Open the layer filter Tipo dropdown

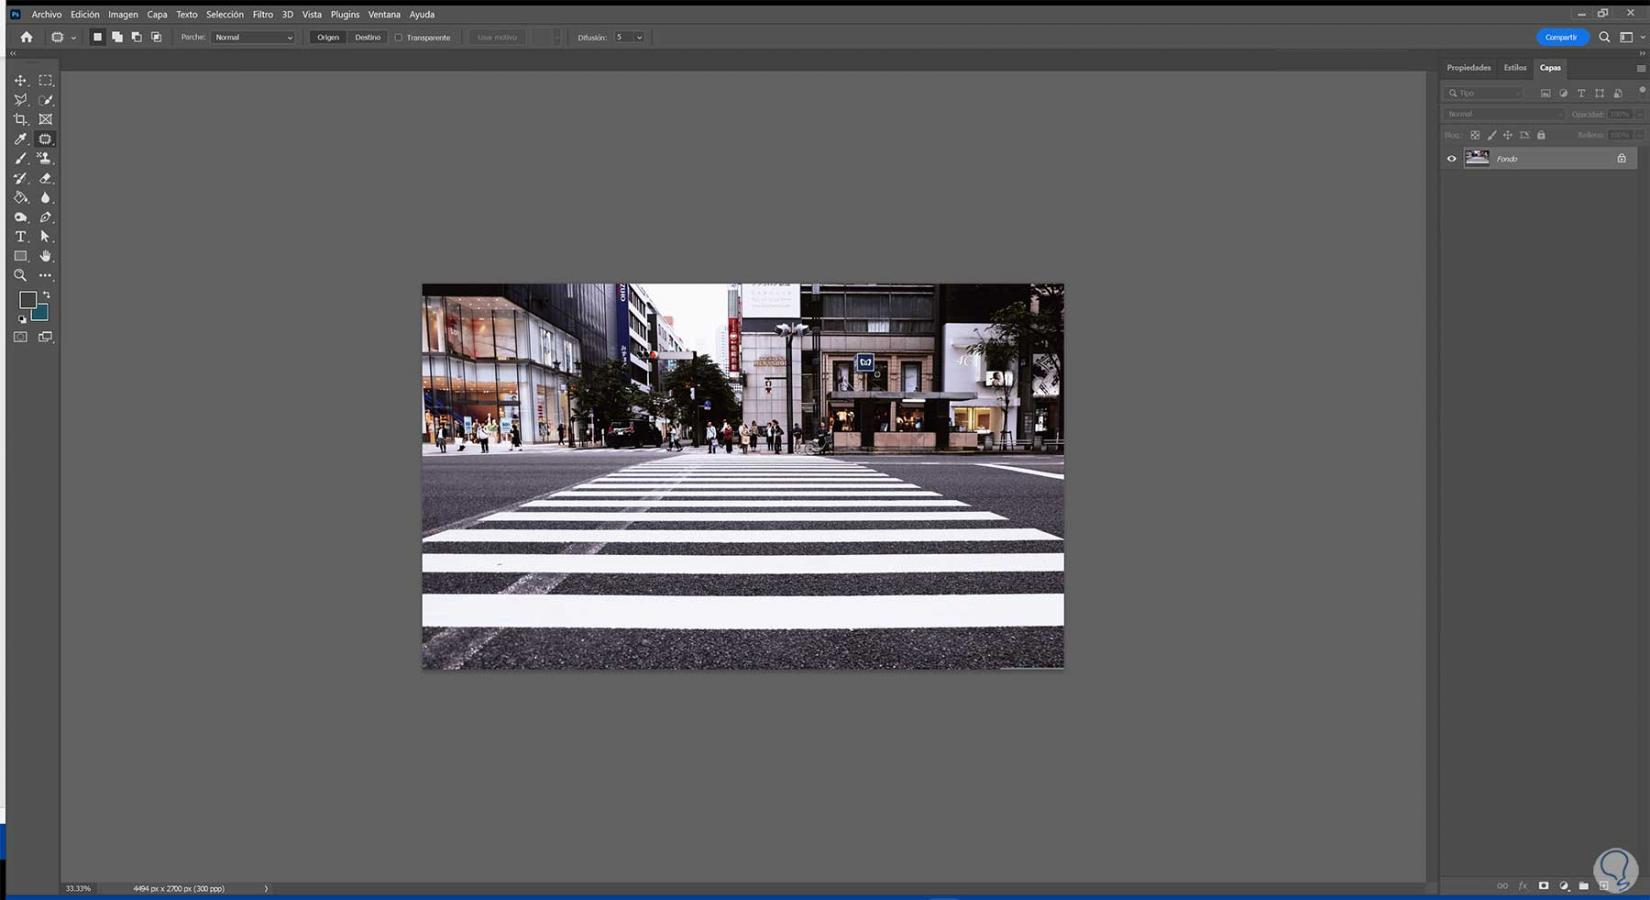point(1485,93)
